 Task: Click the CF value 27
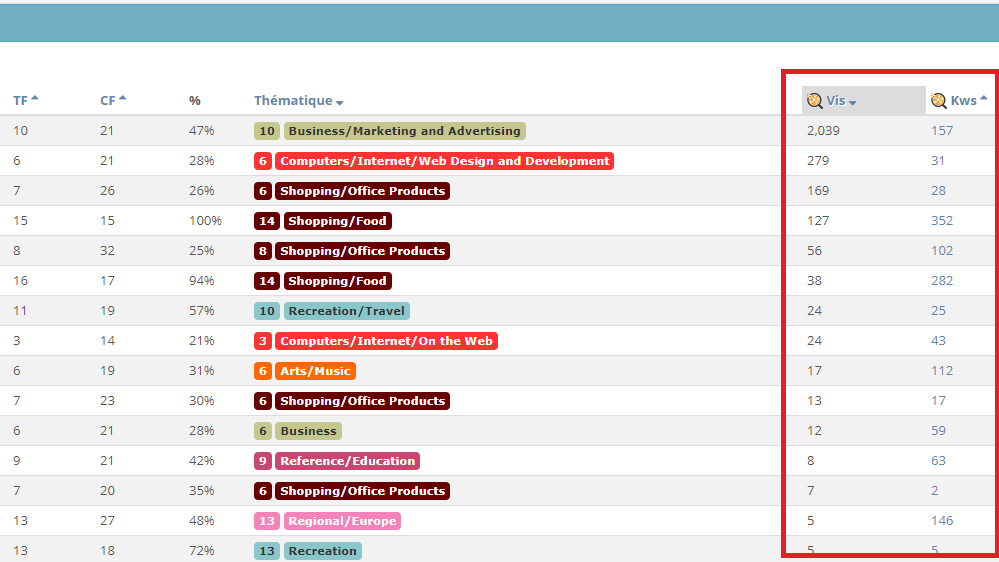107,520
